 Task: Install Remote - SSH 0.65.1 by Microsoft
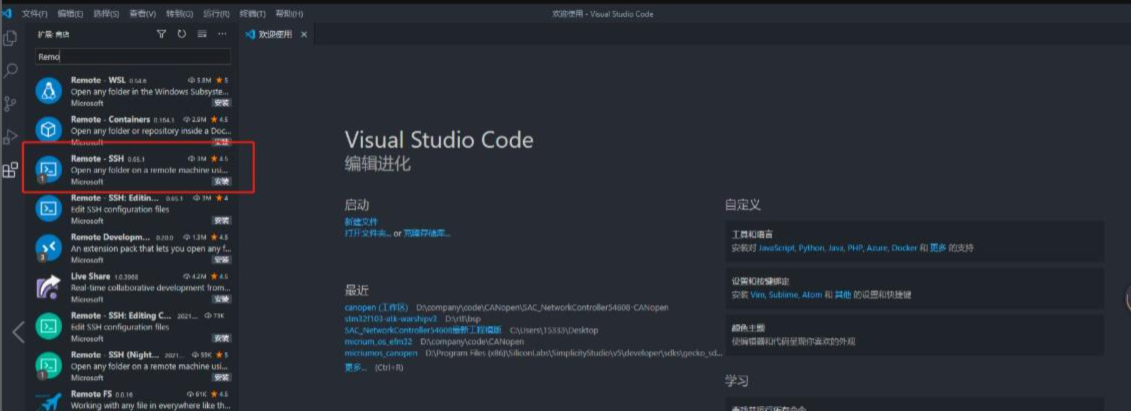tap(221, 182)
